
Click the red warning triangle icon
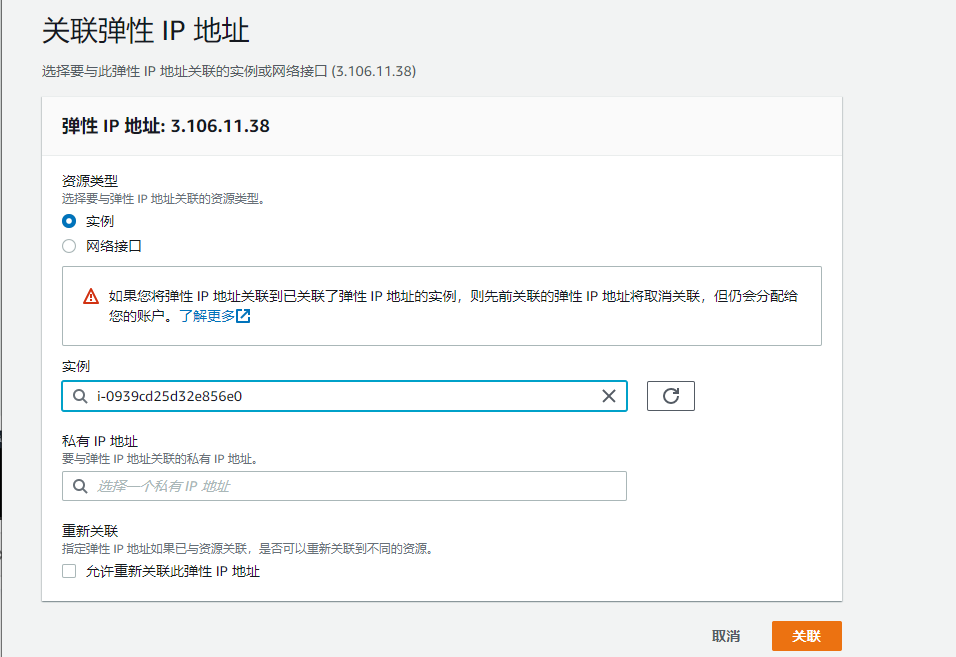[91, 296]
